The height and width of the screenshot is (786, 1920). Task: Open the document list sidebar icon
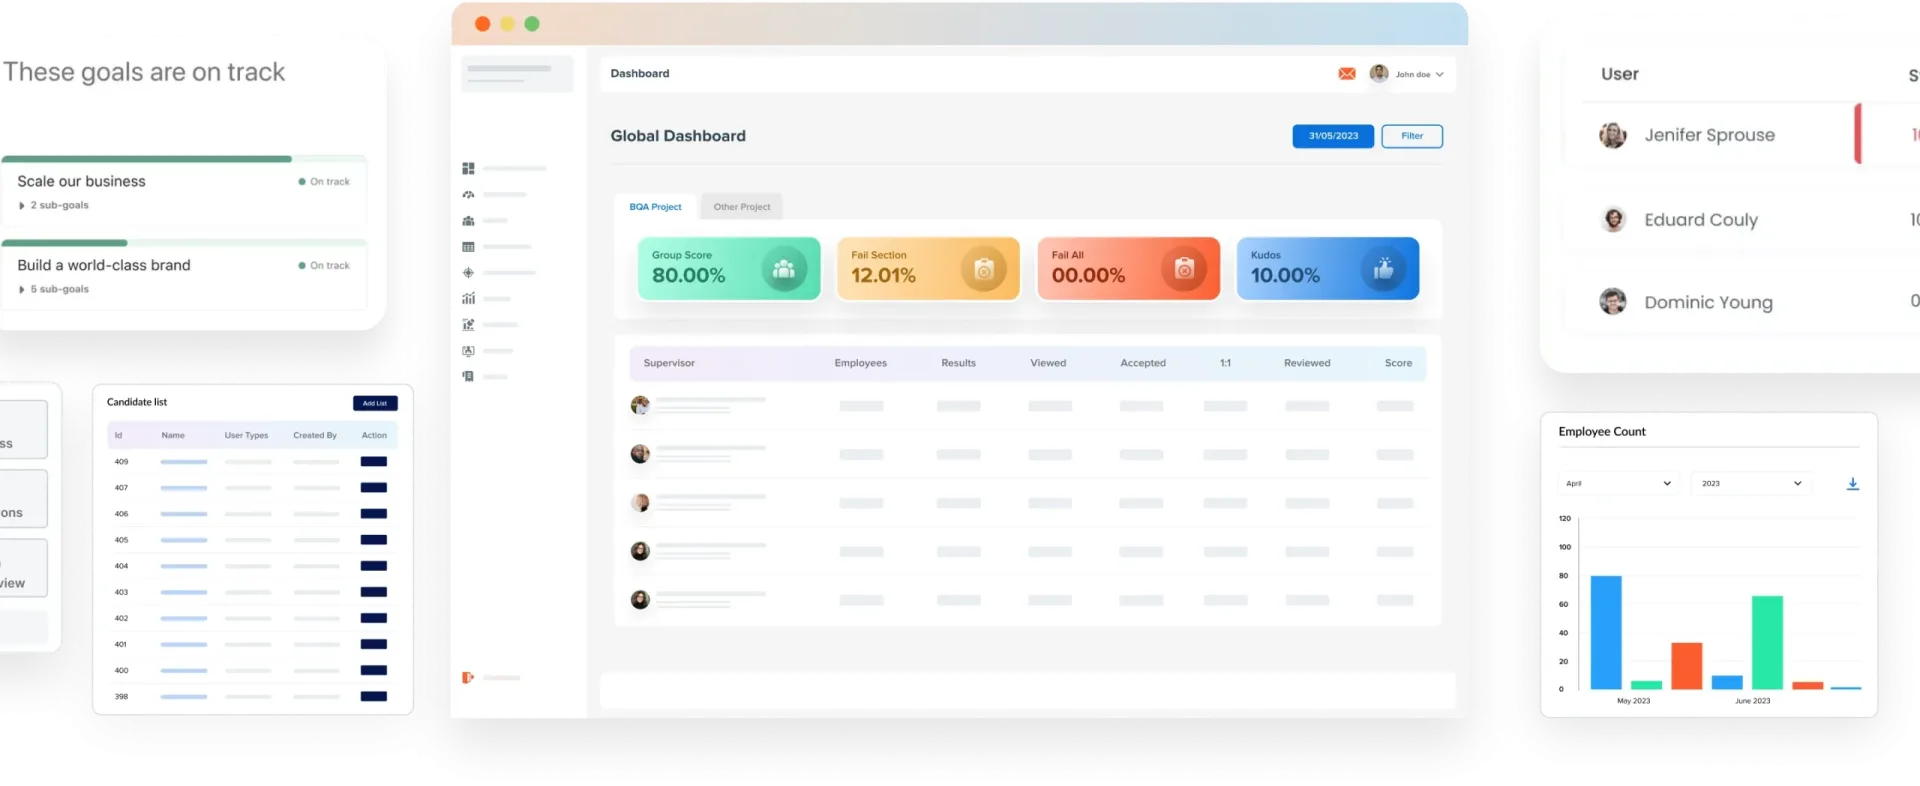[468, 376]
